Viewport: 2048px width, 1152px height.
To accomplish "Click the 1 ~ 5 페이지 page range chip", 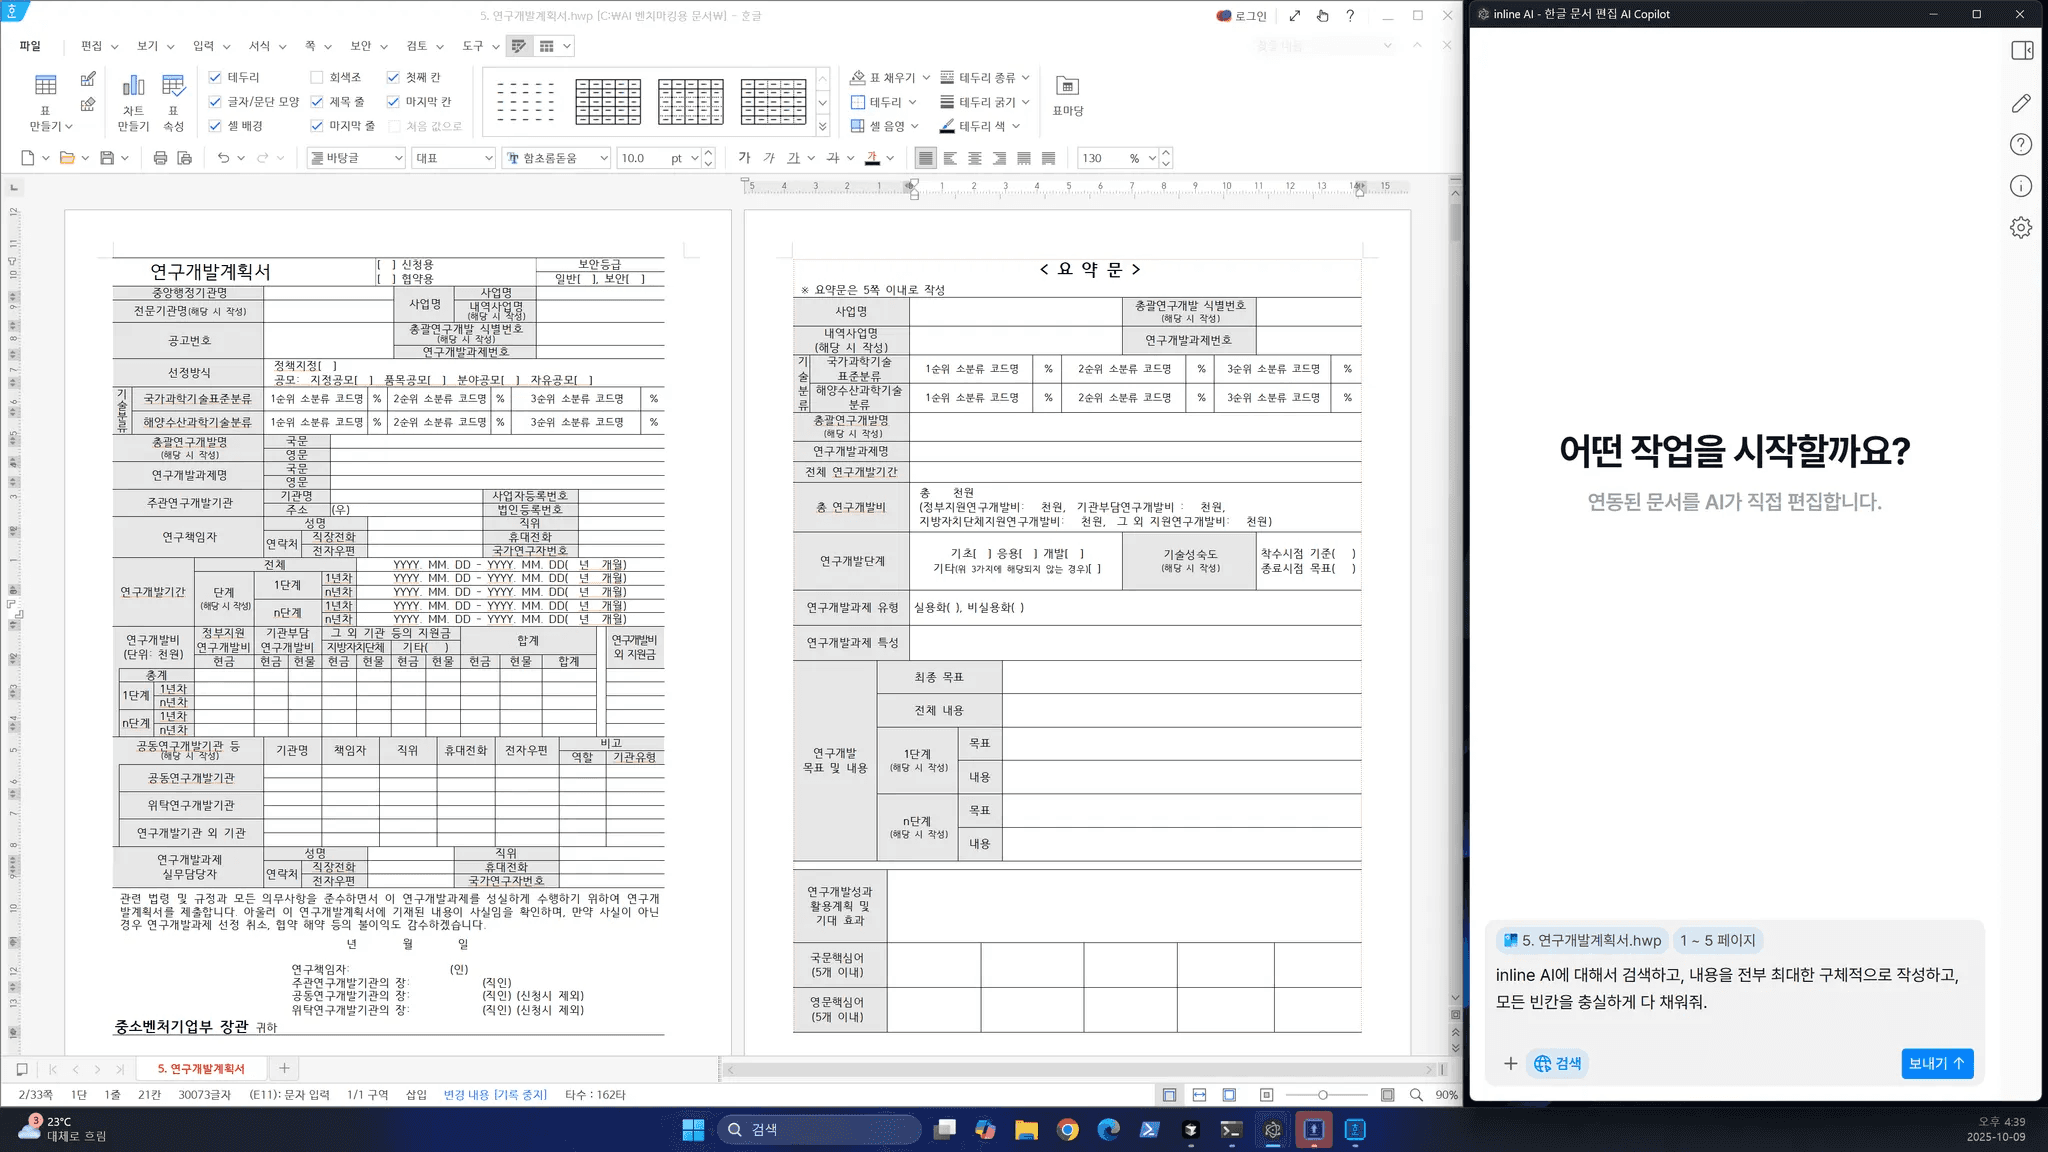I will (1717, 941).
